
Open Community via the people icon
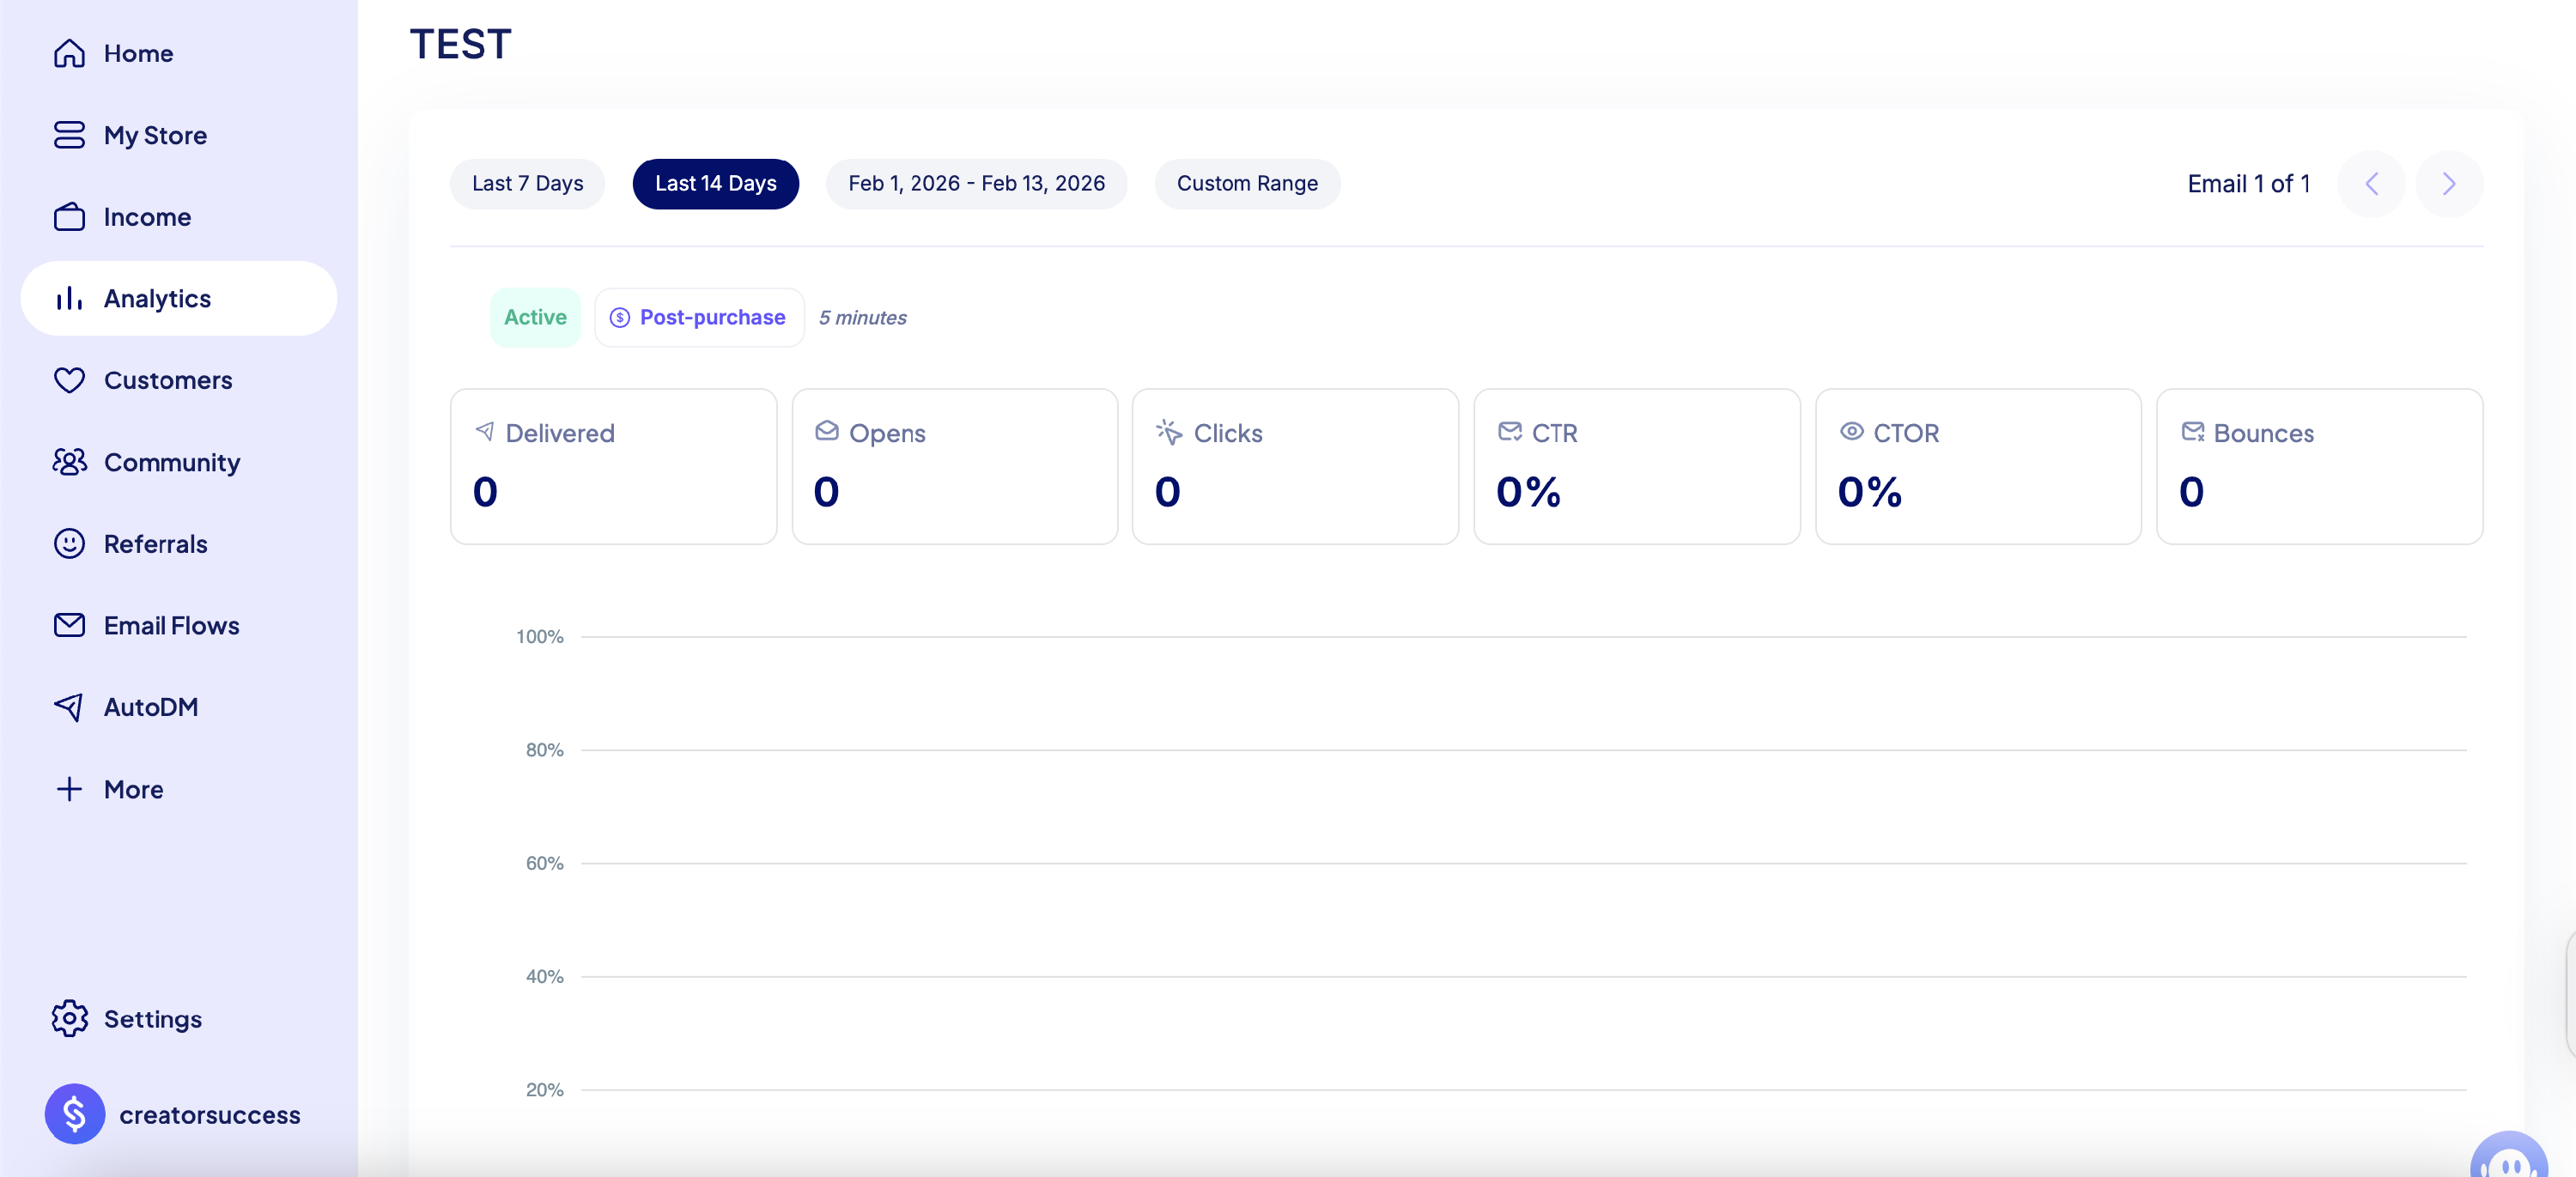coord(69,462)
